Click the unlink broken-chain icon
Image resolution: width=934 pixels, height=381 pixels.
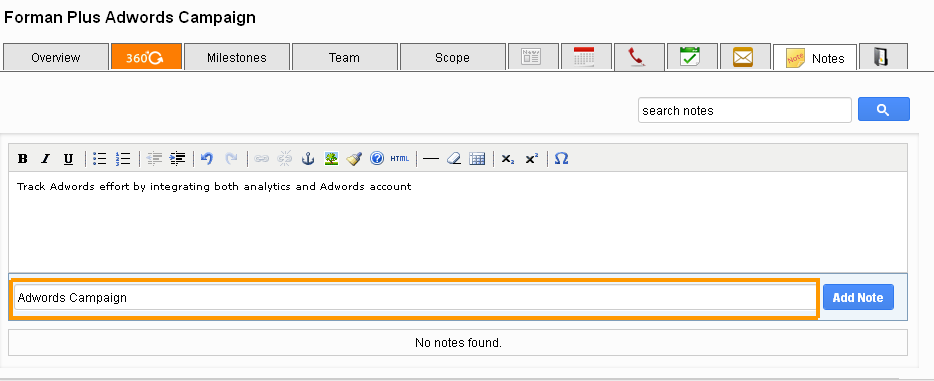(285, 158)
